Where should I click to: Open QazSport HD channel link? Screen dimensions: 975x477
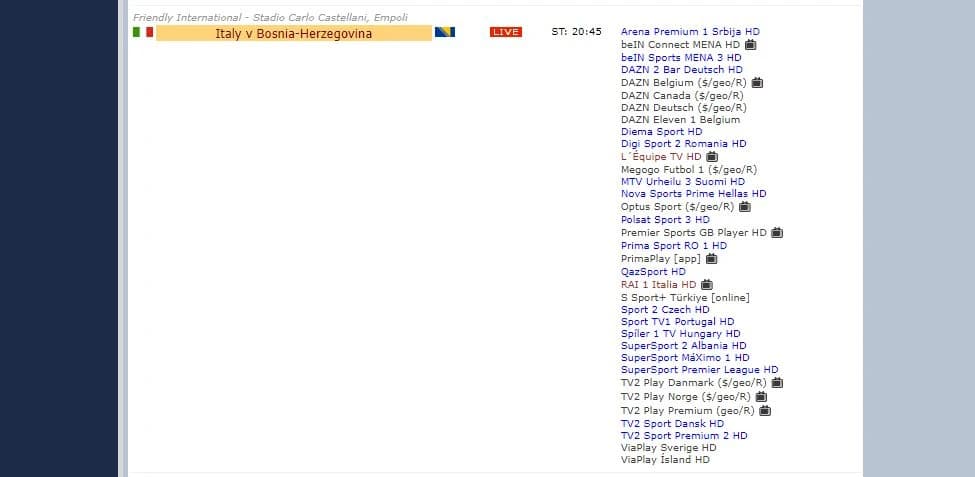click(654, 272)
